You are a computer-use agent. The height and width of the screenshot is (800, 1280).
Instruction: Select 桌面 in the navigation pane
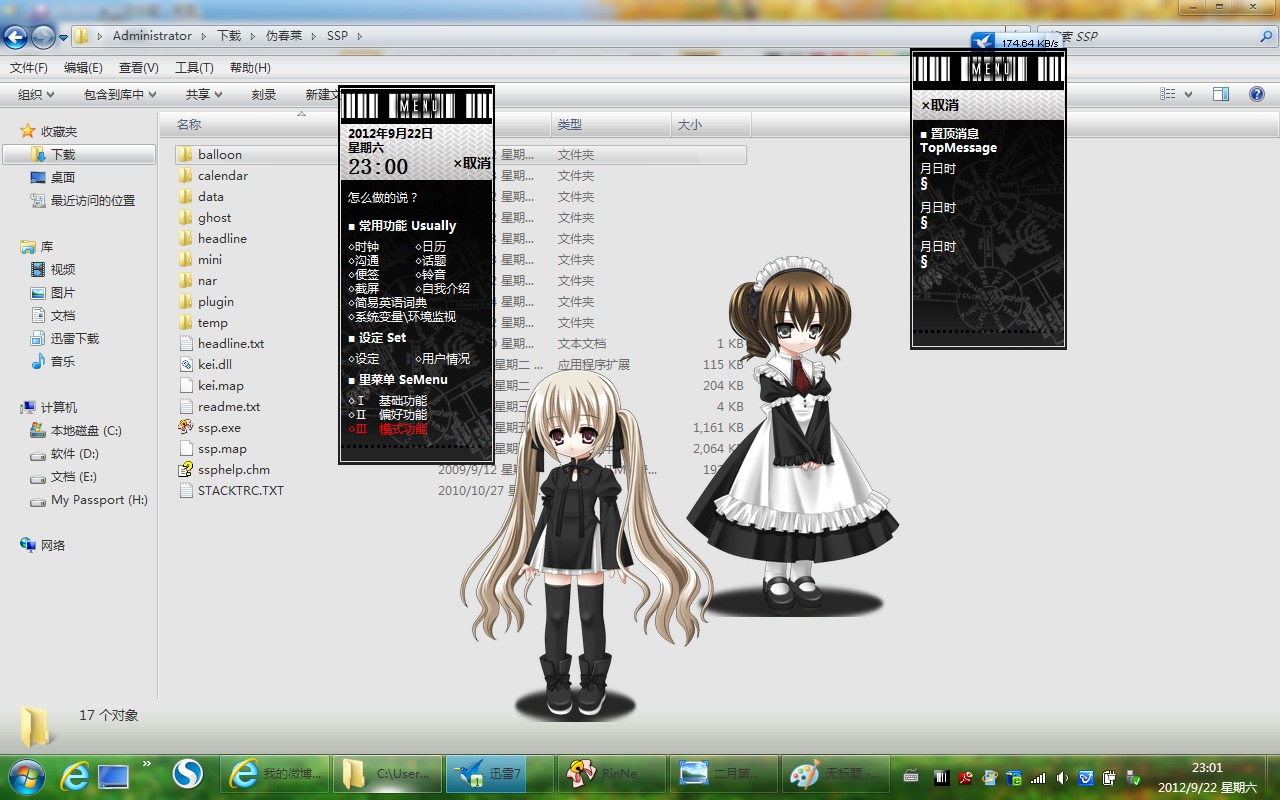pyautogui.click(x=63, y=178)
